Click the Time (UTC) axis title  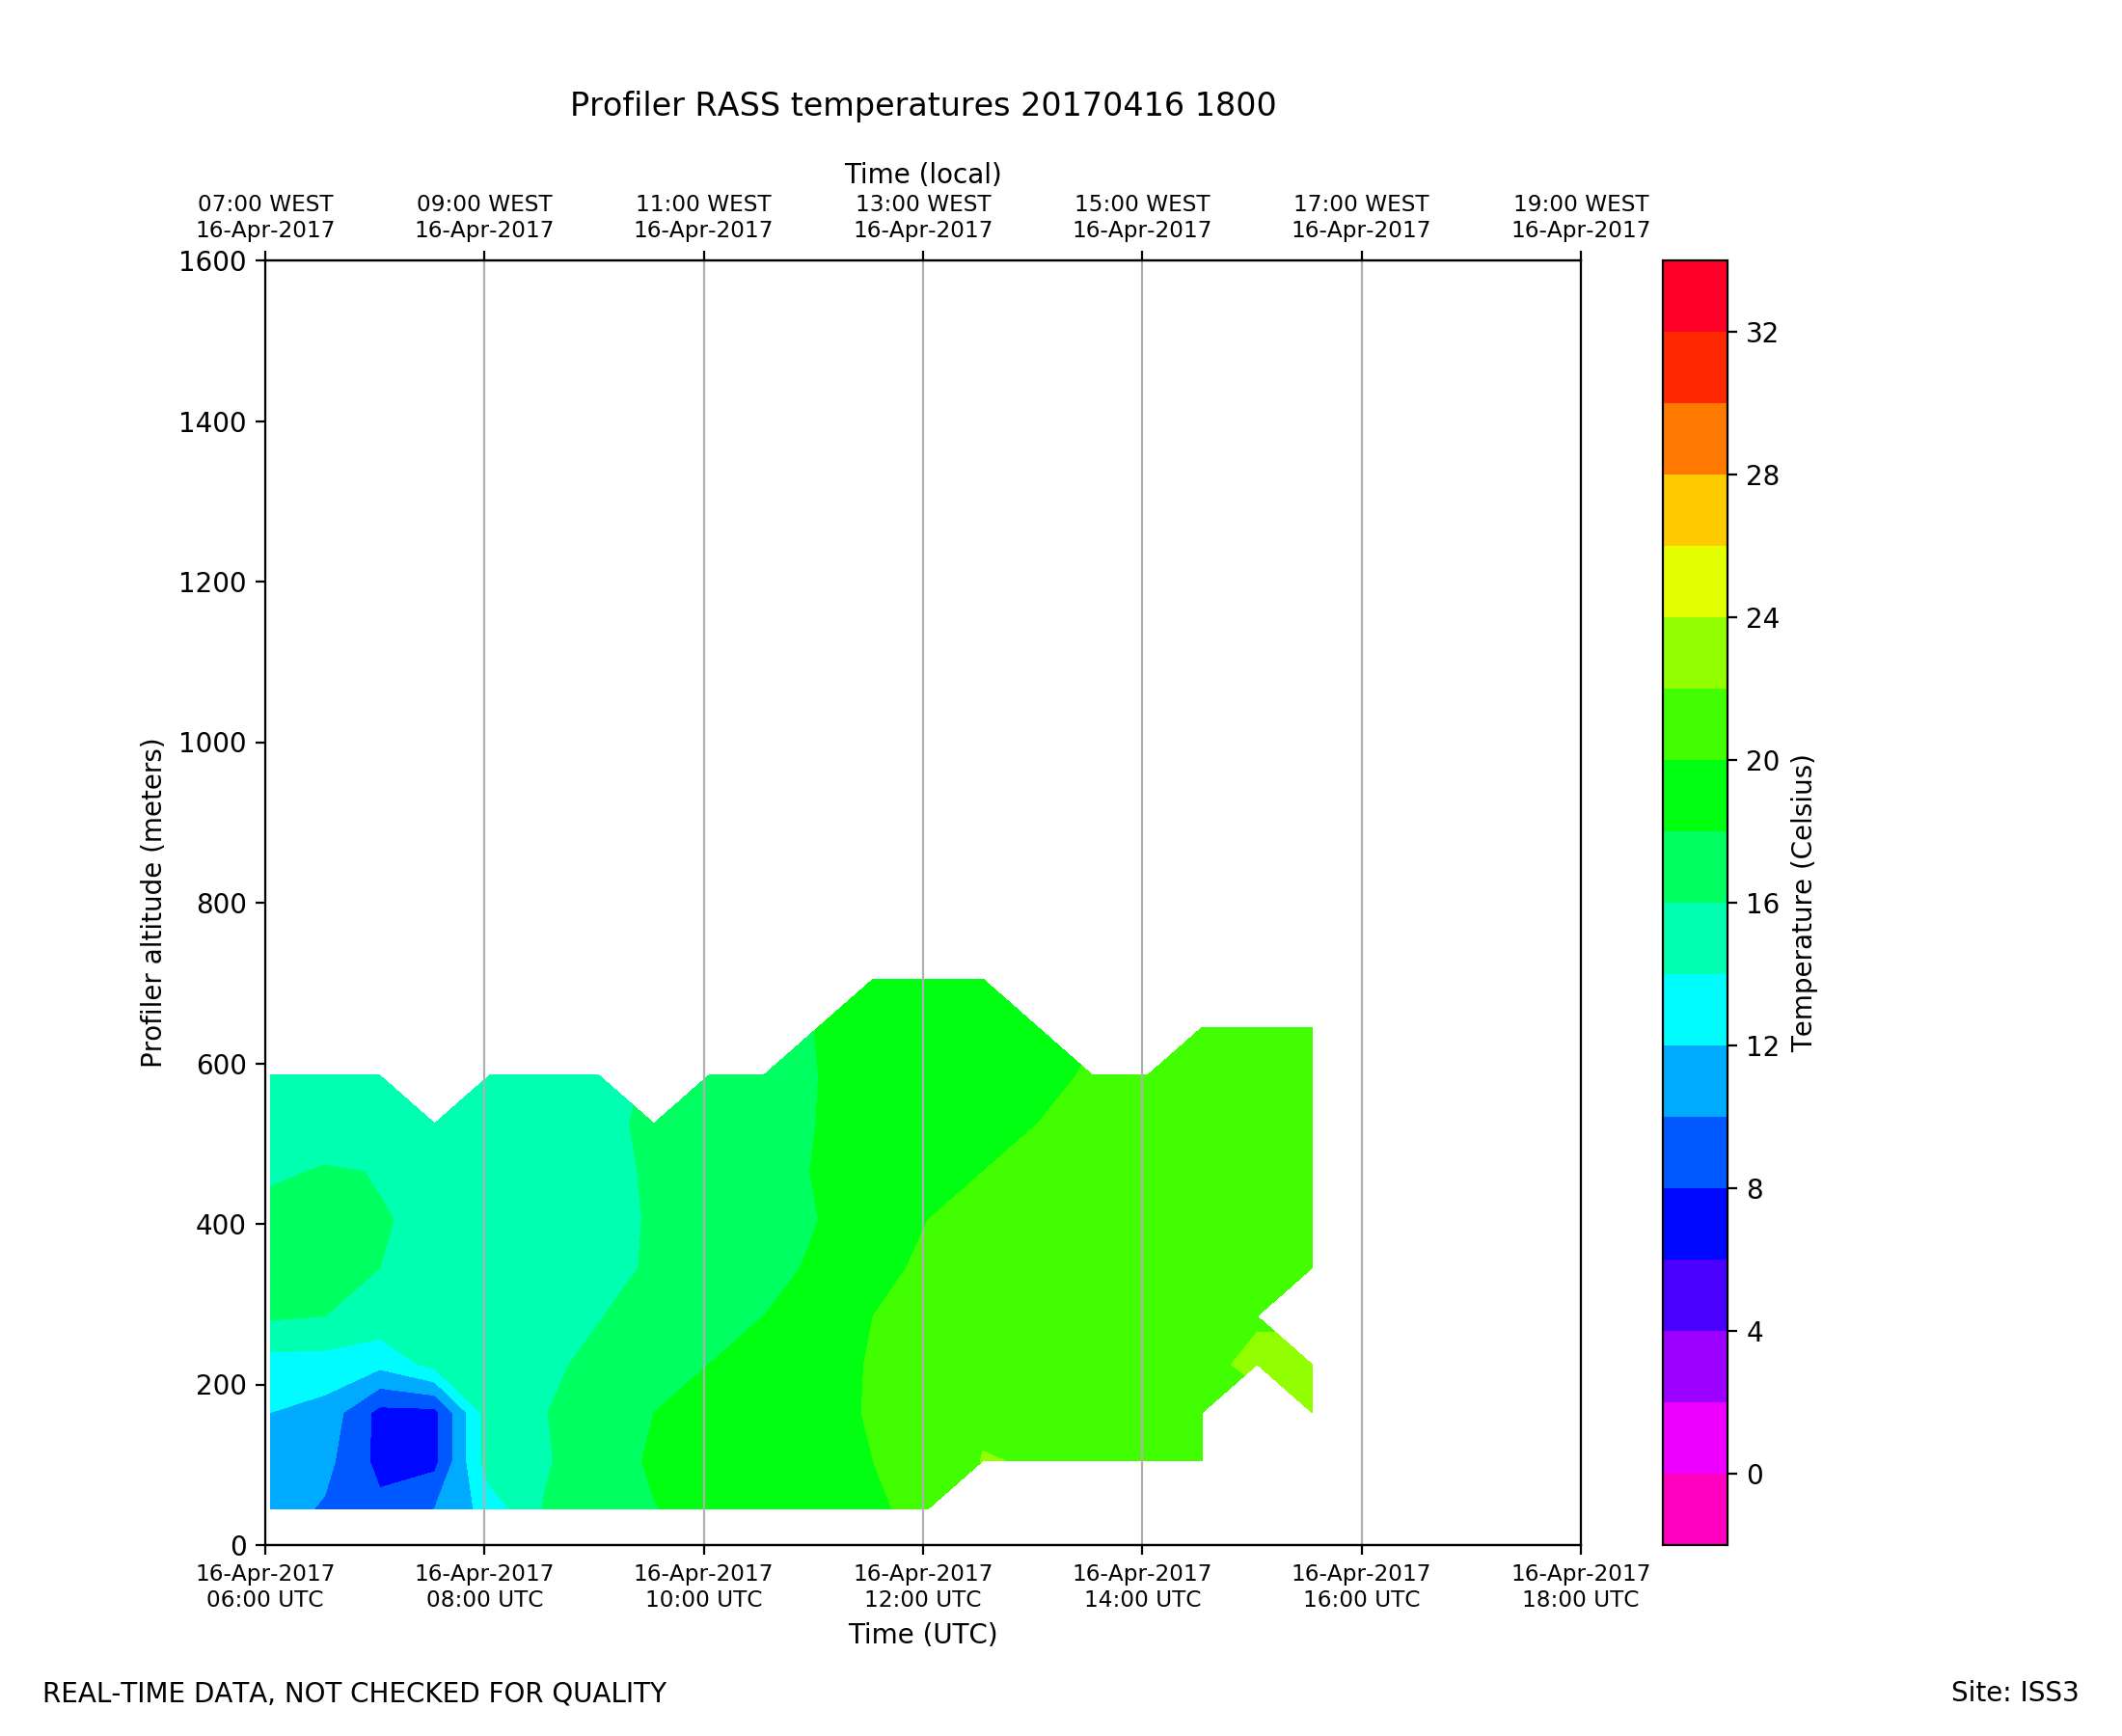pos(922,1634)
